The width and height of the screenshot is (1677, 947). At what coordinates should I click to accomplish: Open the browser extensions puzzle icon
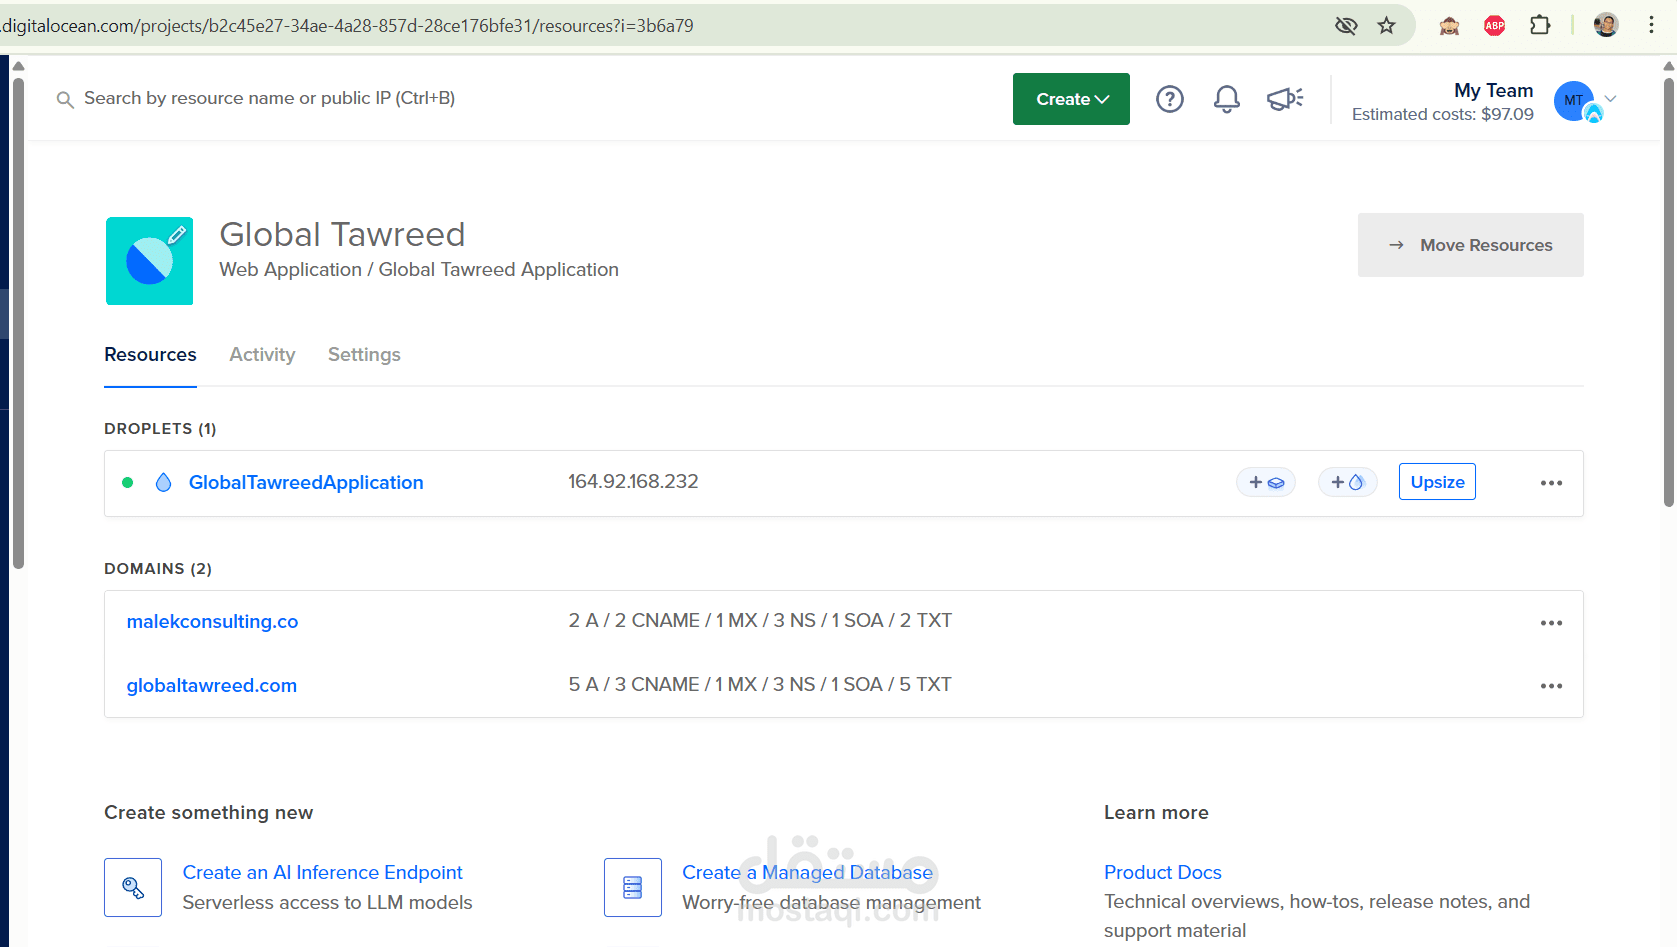(1540, 25)
